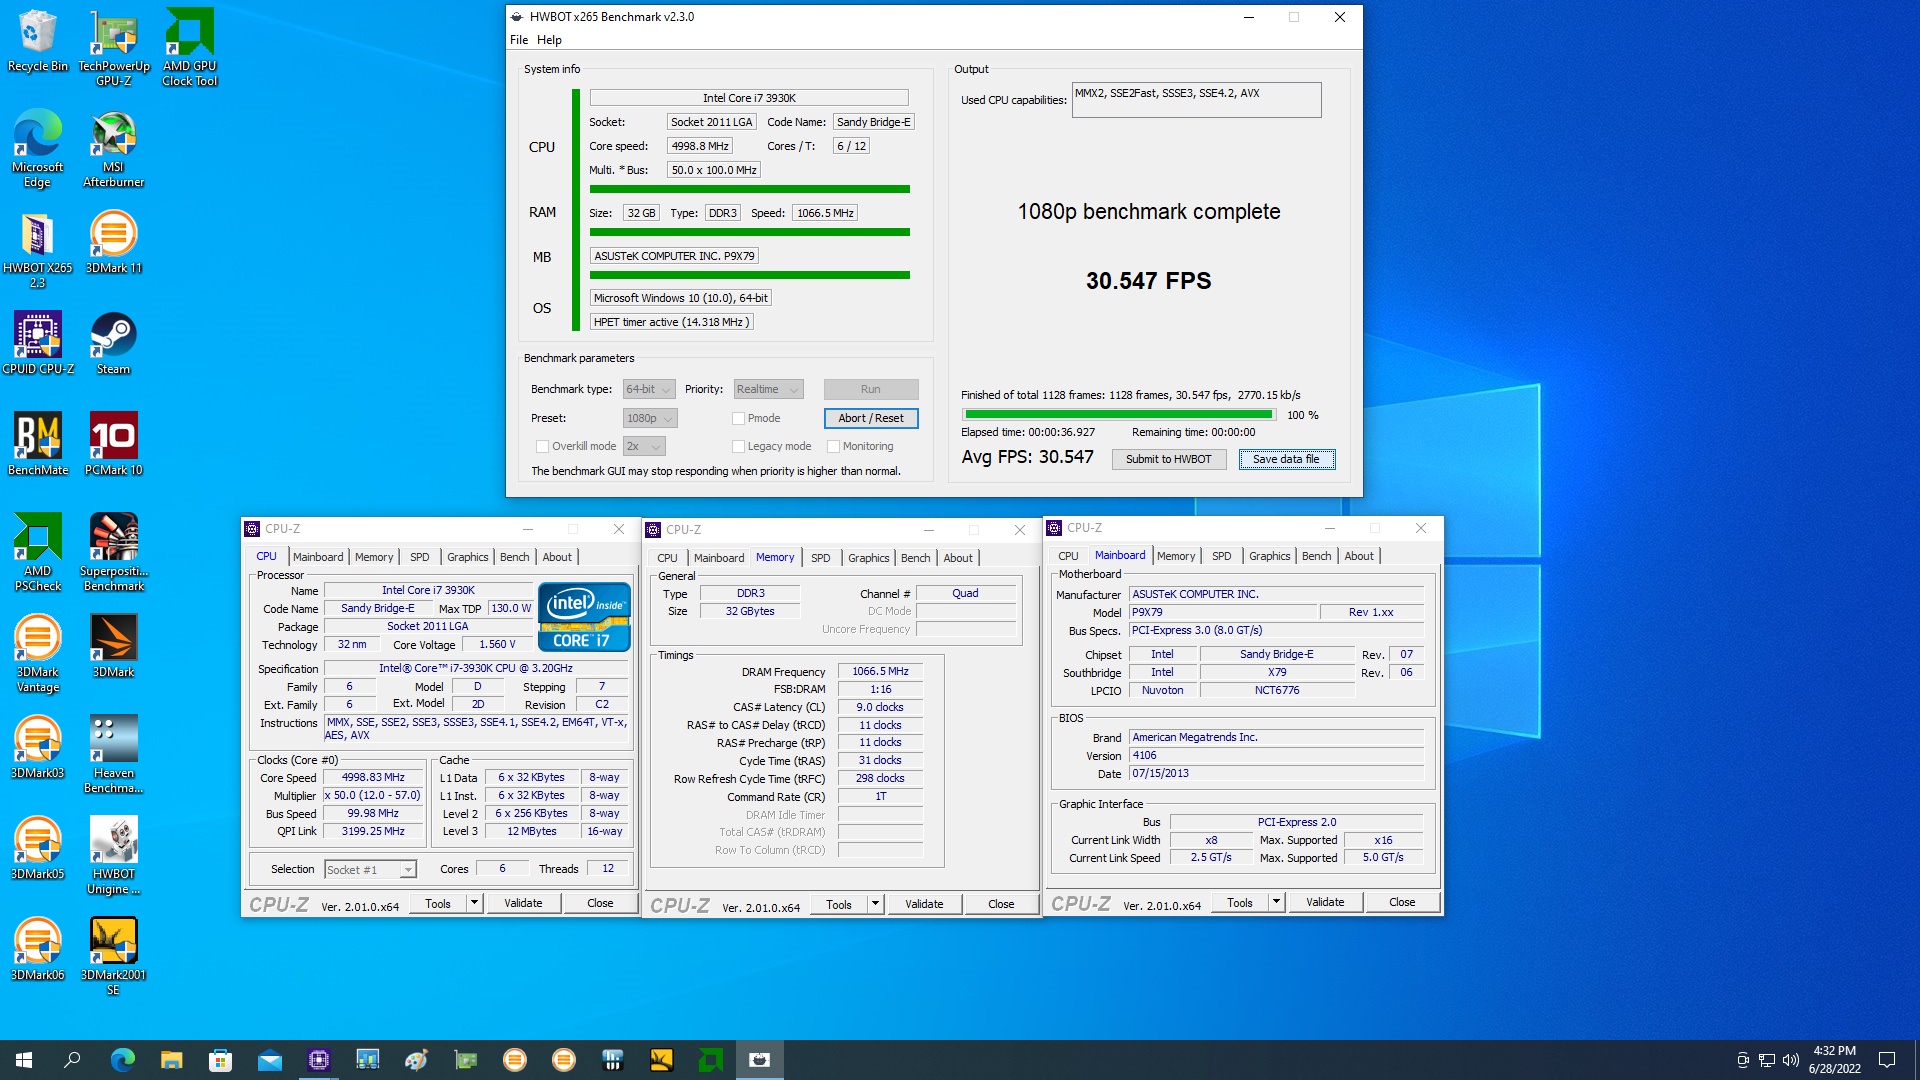
Task: Enable the Pmode checkbox
Action: (738, 418)
